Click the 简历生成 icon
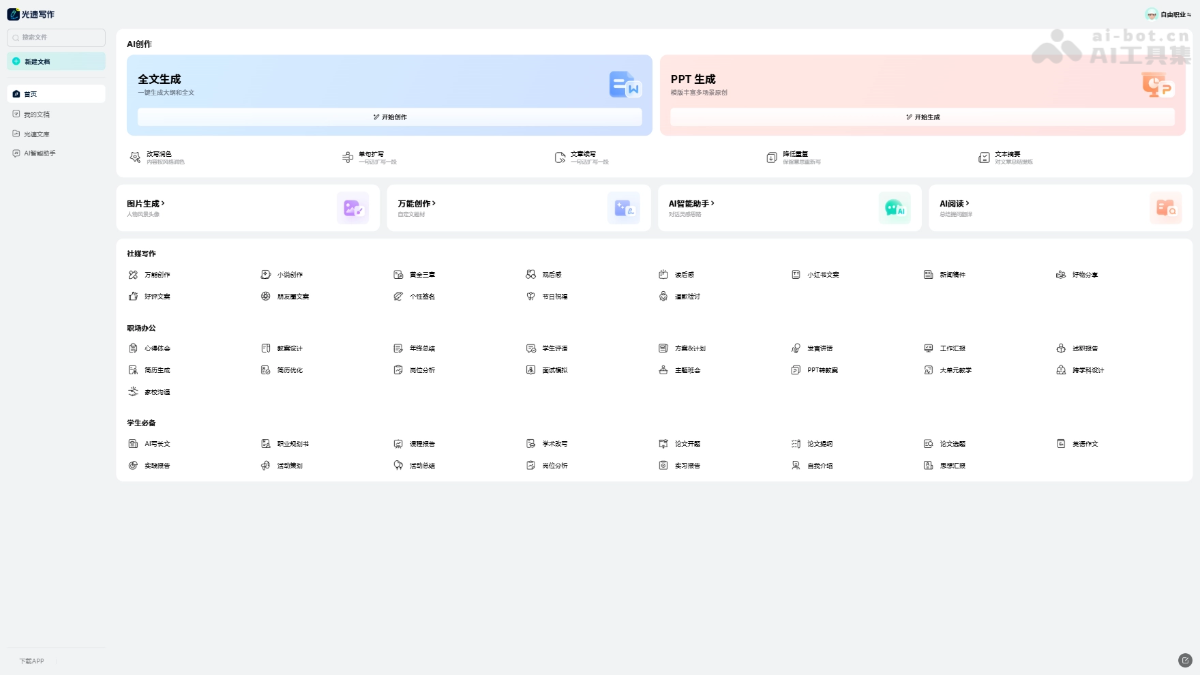 [x=133, y=370]
